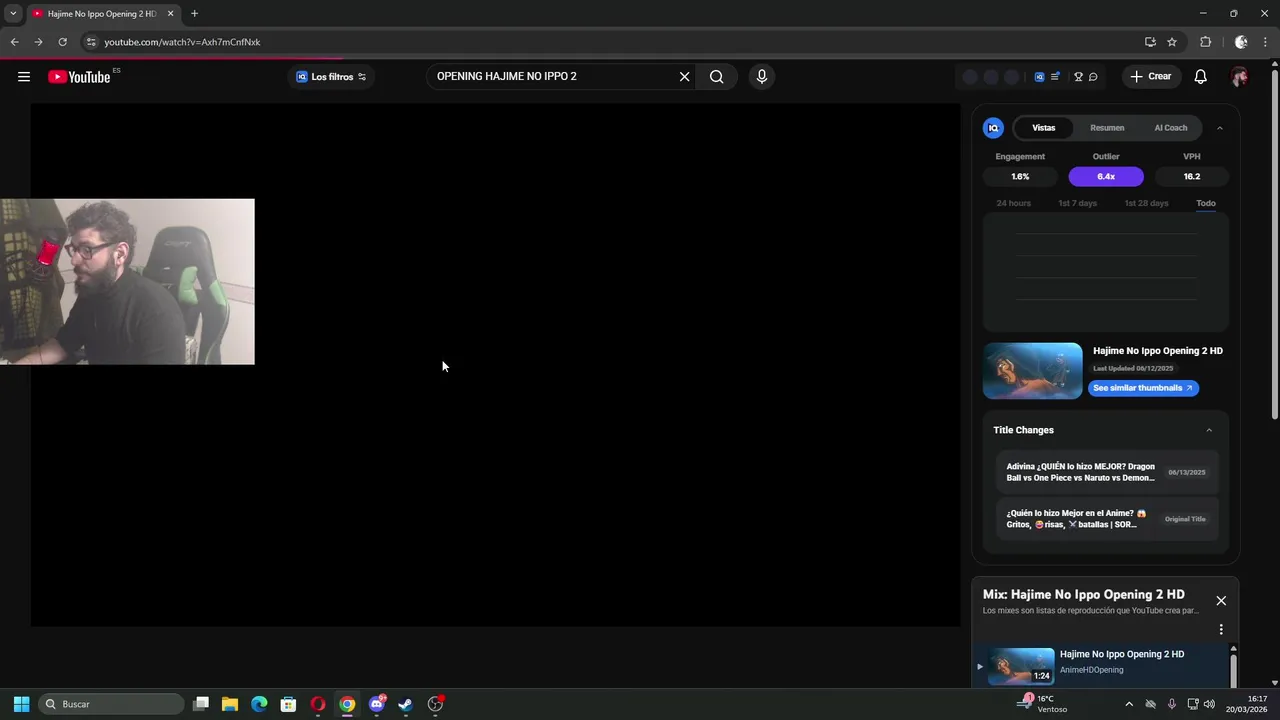Go to the YouTube home logo
This screenshot has height=720, width=1280.
pyautogui.click(x=79, y=77)
